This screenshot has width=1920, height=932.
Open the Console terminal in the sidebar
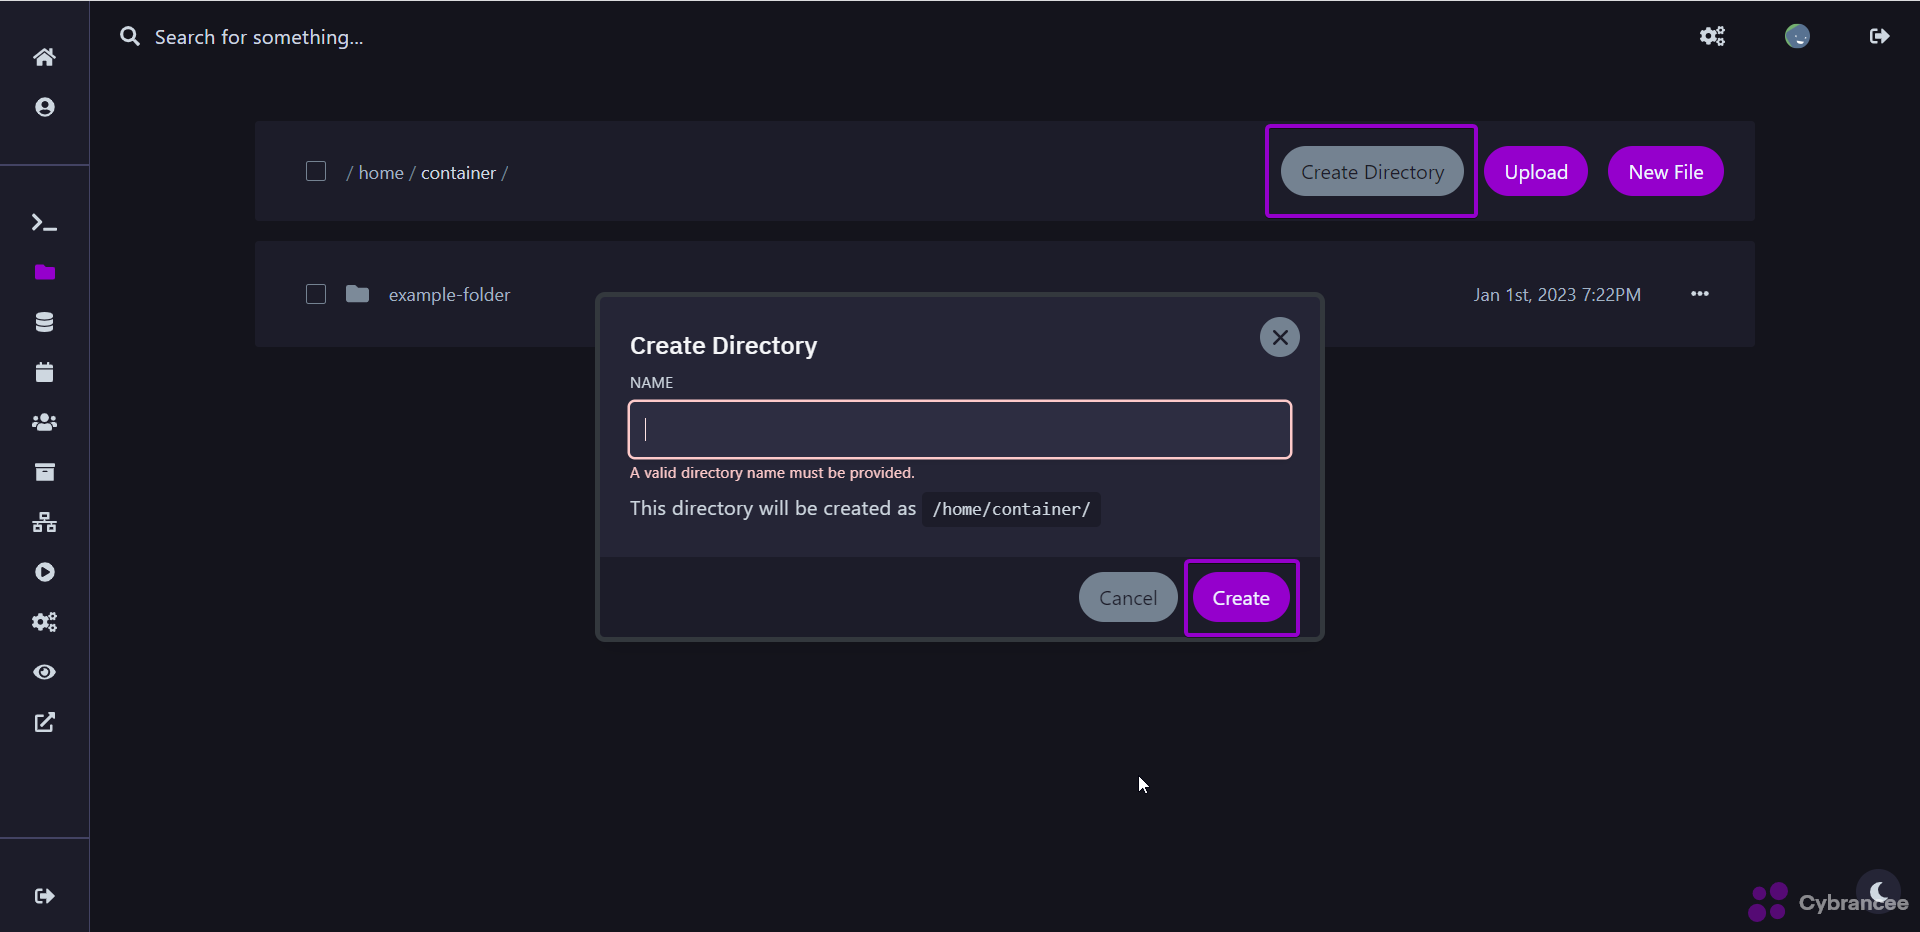44,223
